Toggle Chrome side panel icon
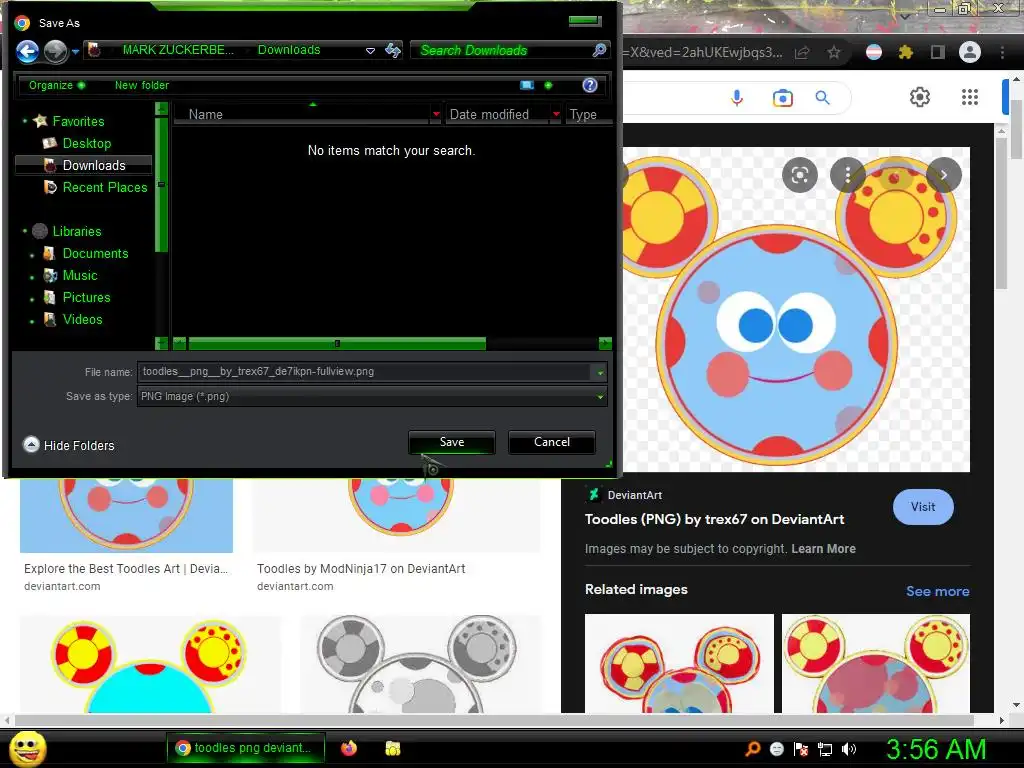This screenshot has width=1024, height=768. point(938,52)
